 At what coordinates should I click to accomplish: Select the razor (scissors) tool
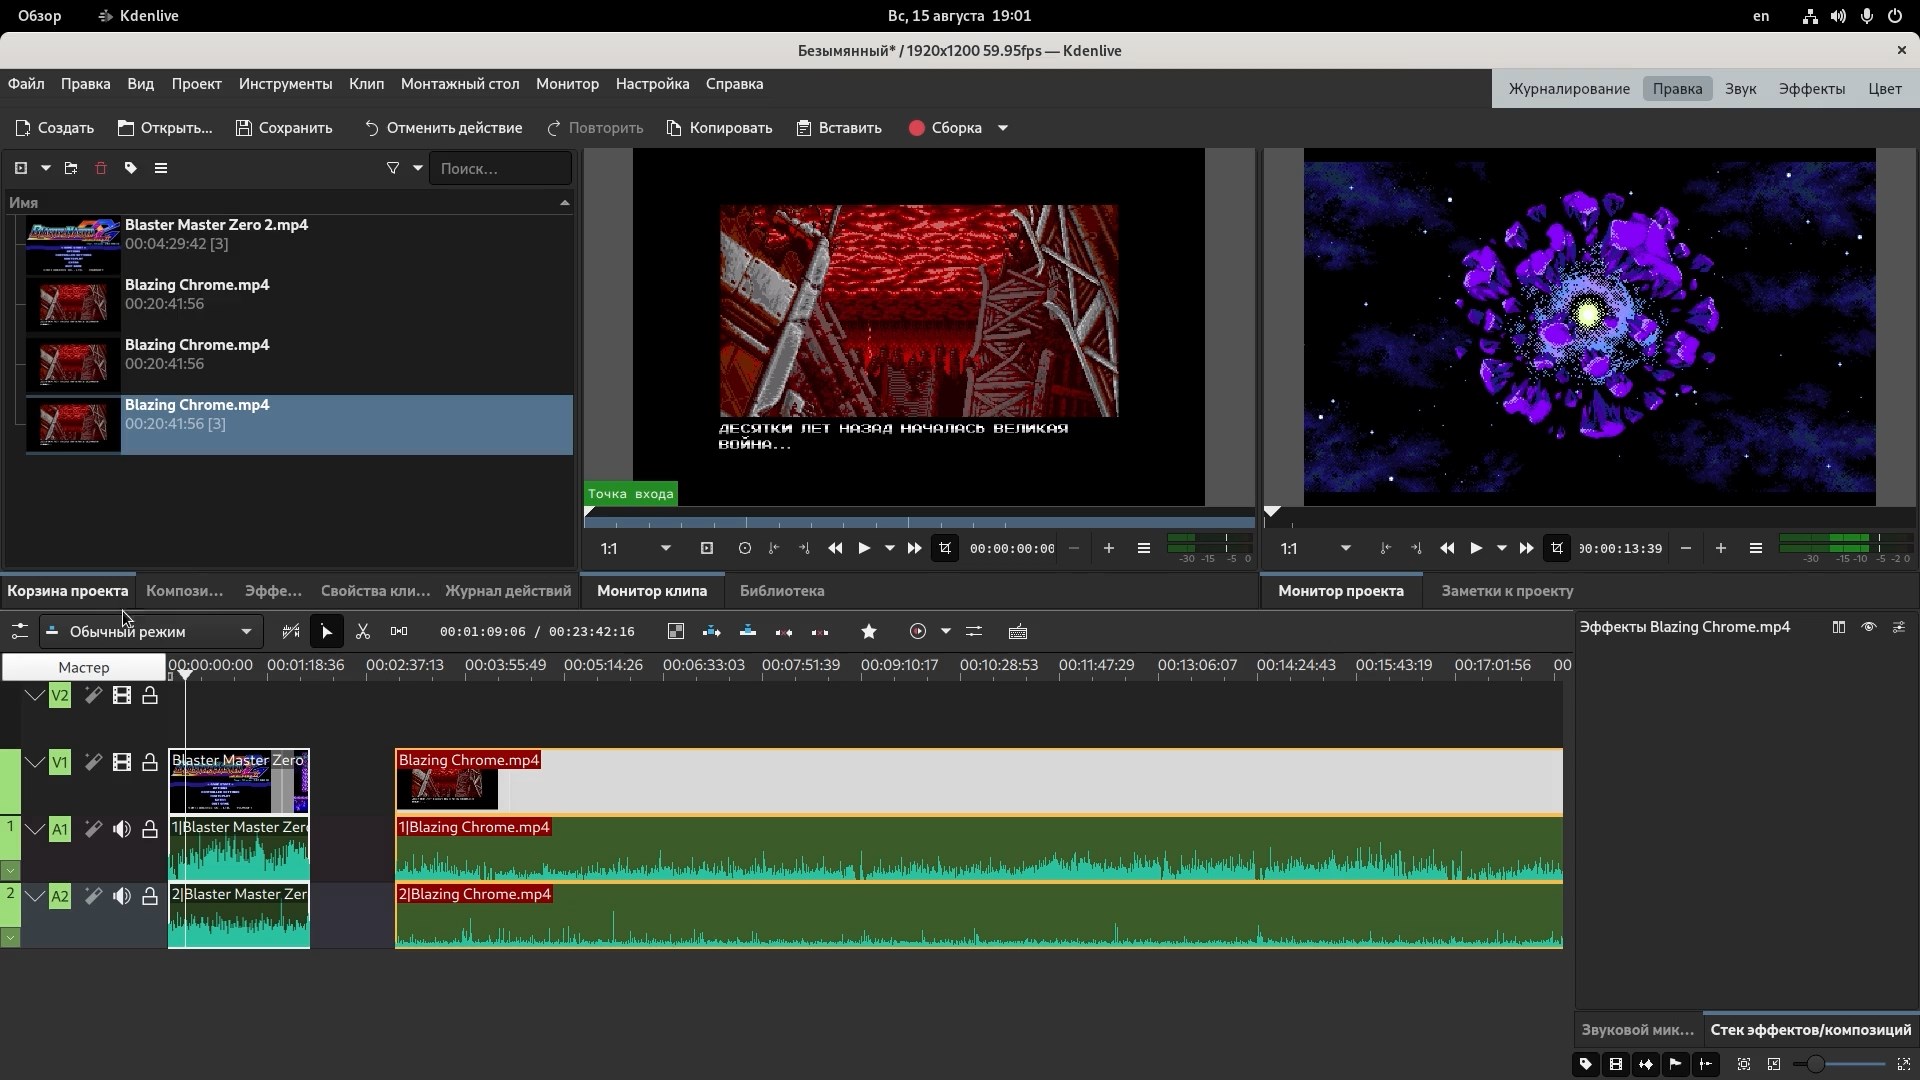click(x=363, y=632)
